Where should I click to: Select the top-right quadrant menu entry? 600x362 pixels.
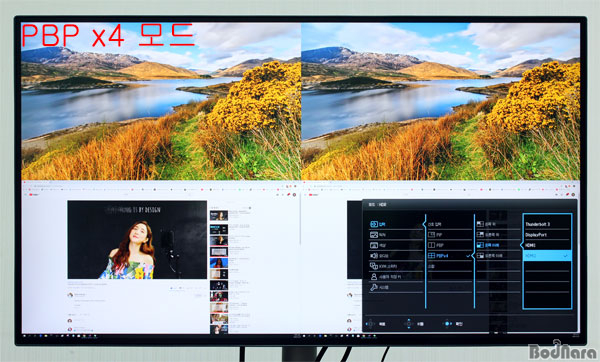(494, 235)
